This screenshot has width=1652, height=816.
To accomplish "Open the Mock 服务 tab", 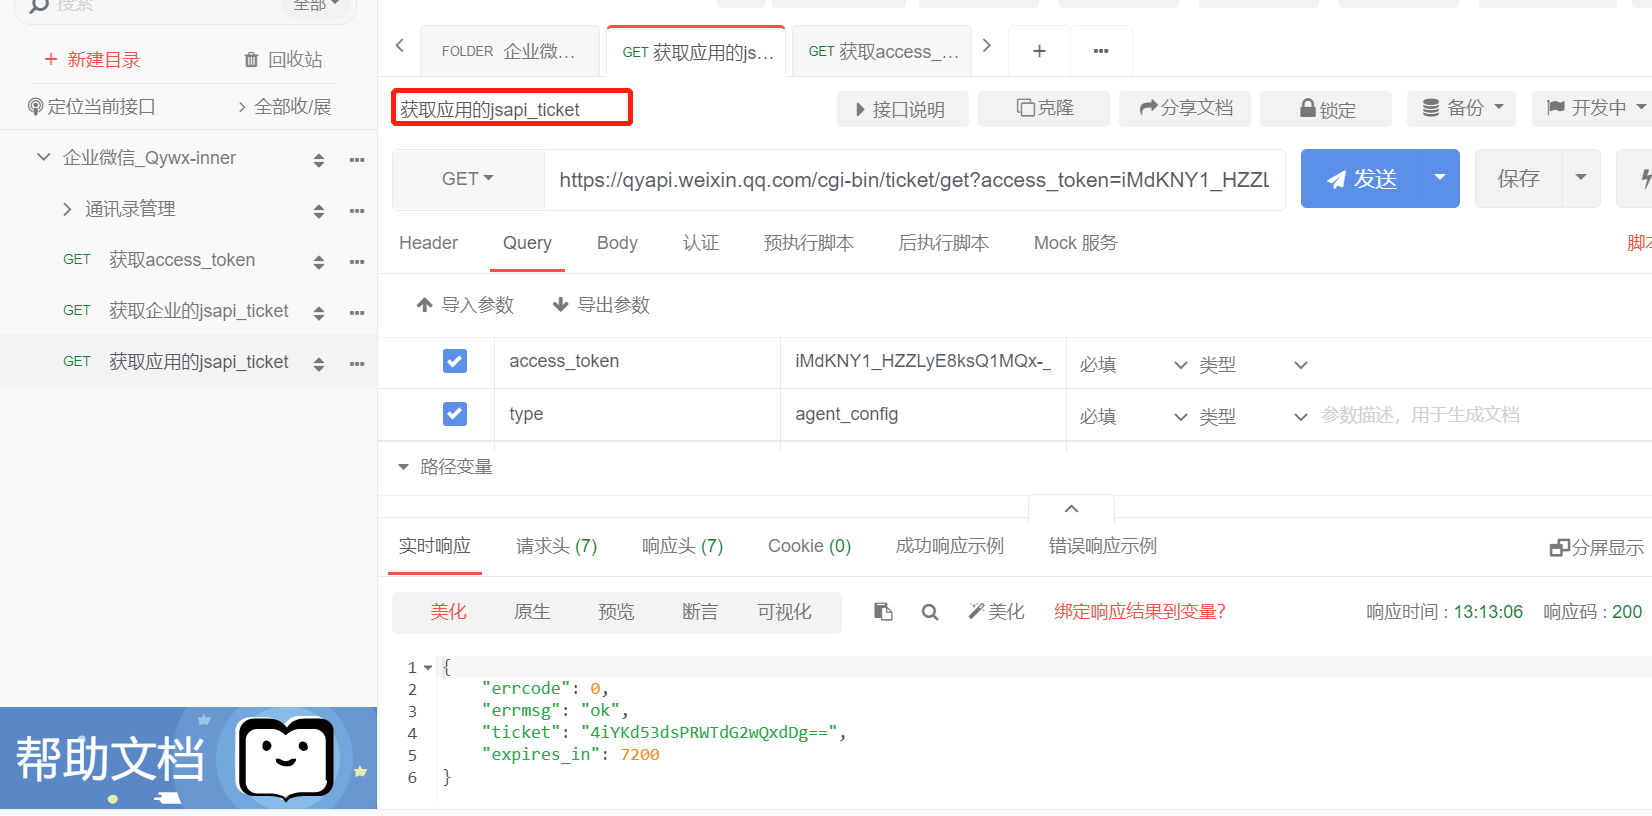I will pyautogui.click(x=1076, y=243).
